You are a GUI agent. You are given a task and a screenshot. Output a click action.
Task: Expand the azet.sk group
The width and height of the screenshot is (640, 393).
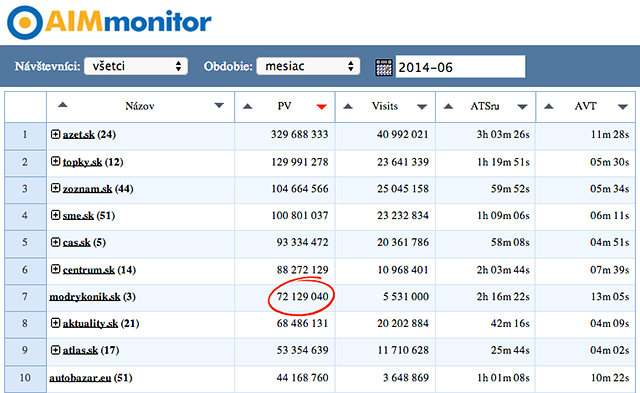56,134
